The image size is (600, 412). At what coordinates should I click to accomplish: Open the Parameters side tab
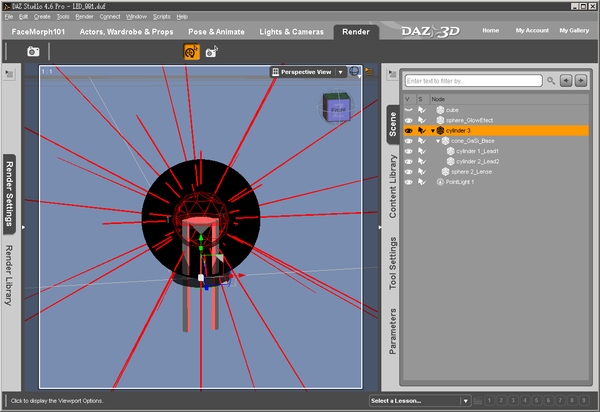pos(393,331)
